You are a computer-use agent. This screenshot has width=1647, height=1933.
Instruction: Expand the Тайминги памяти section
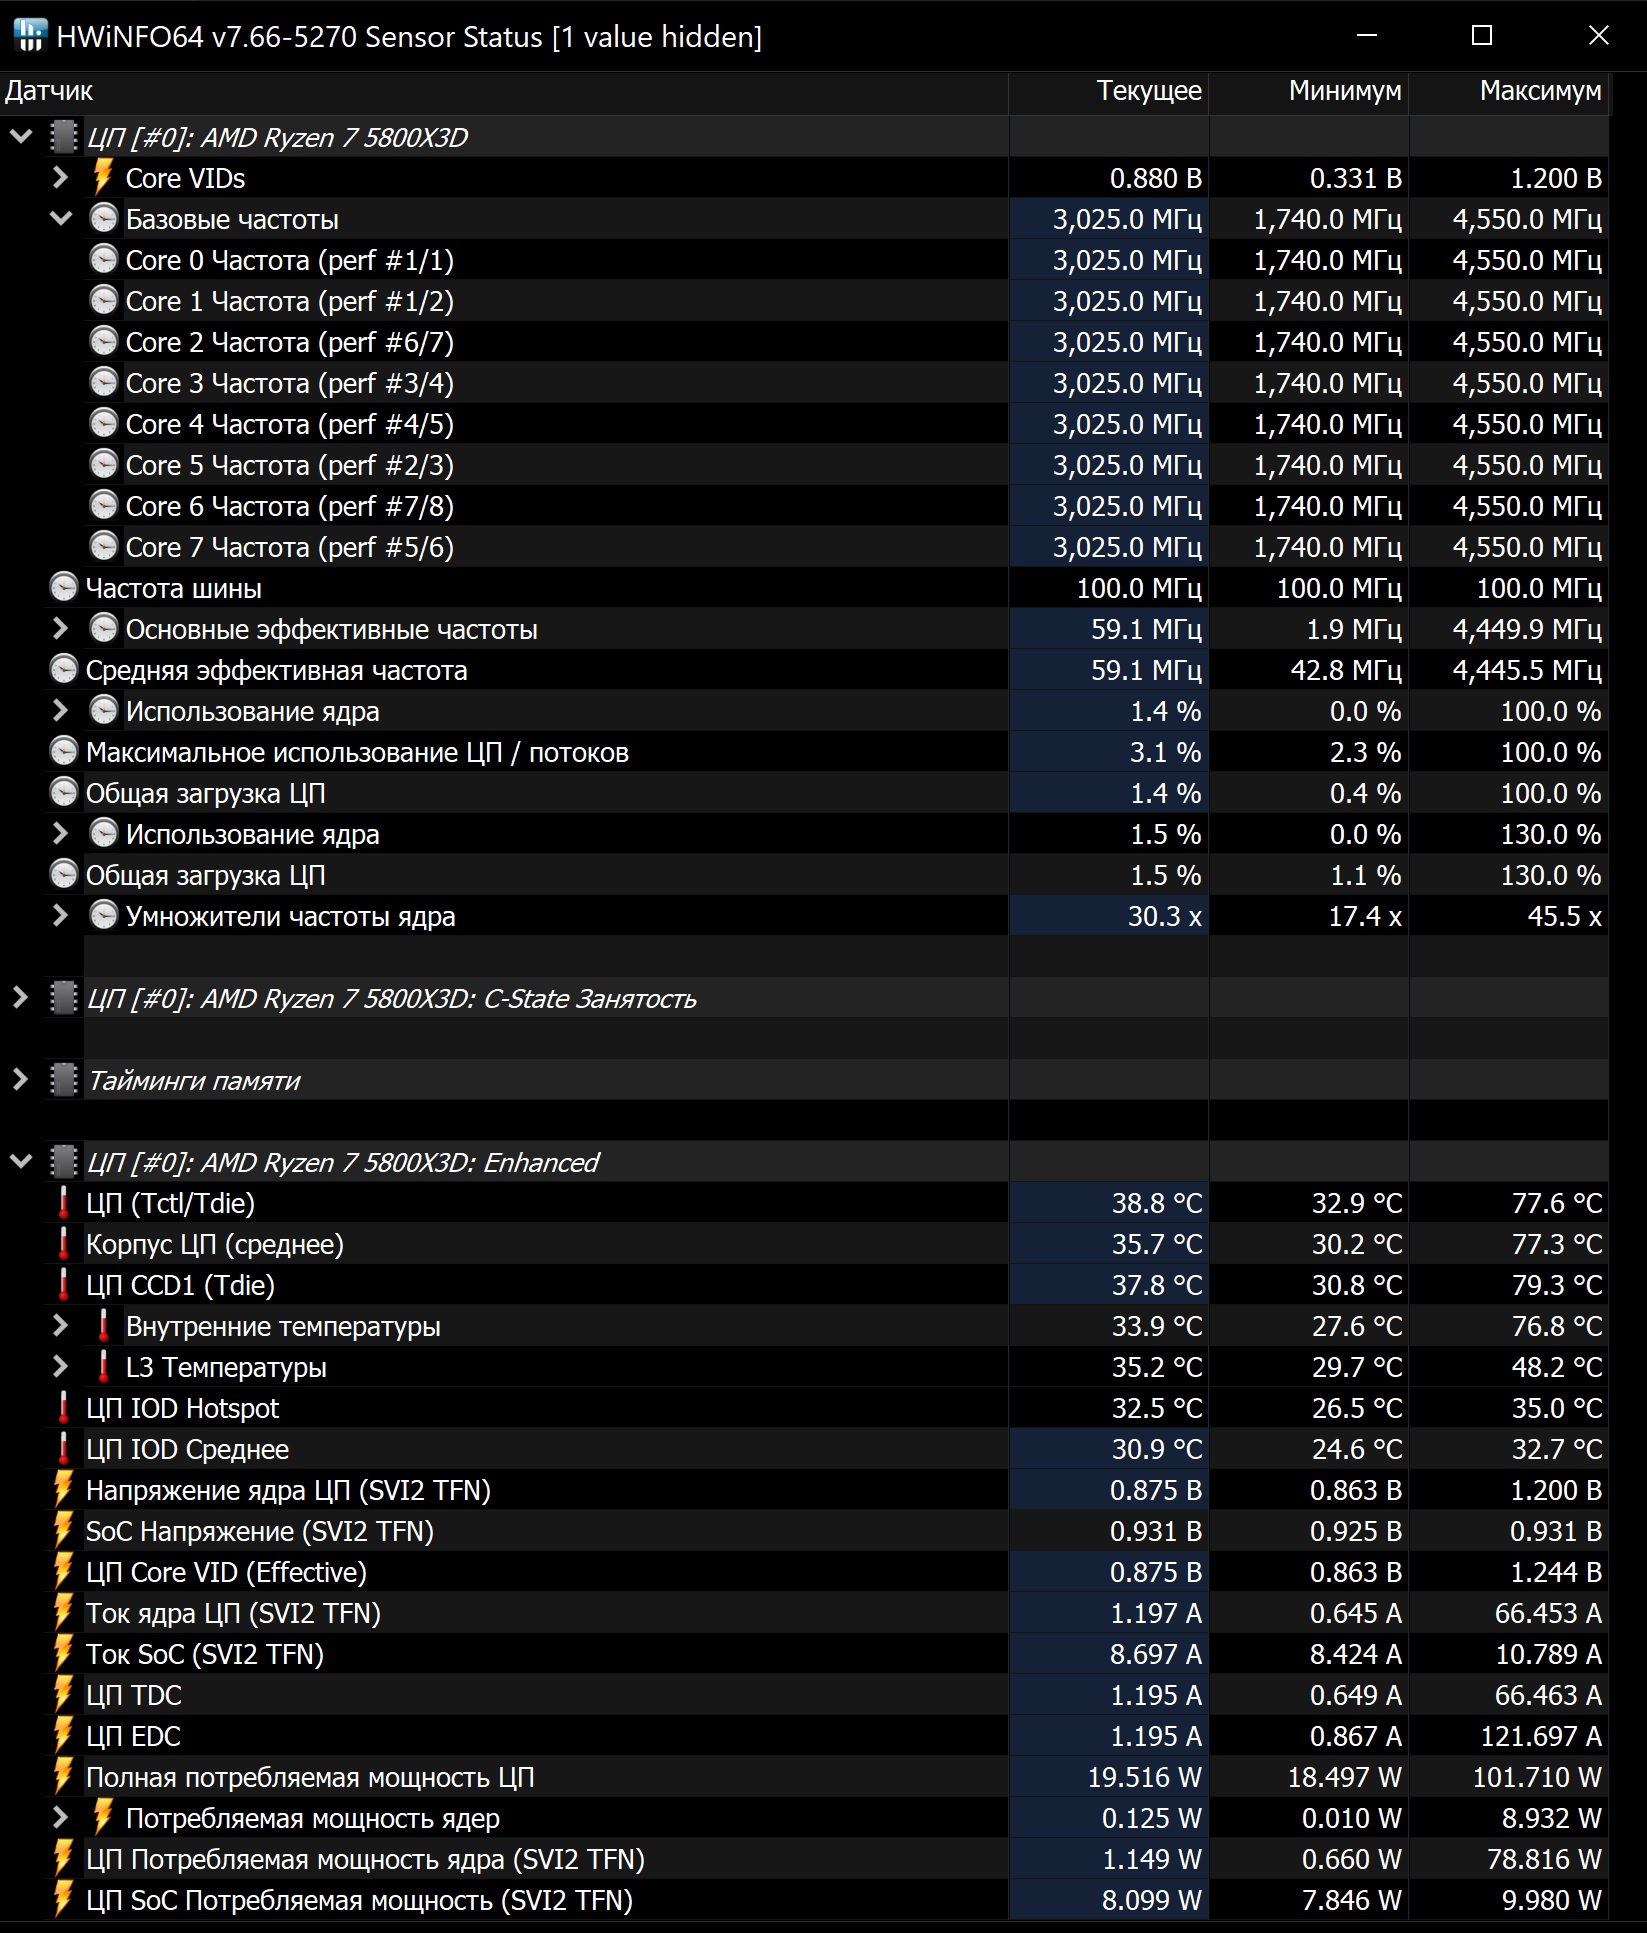[x=20, y=1079]
